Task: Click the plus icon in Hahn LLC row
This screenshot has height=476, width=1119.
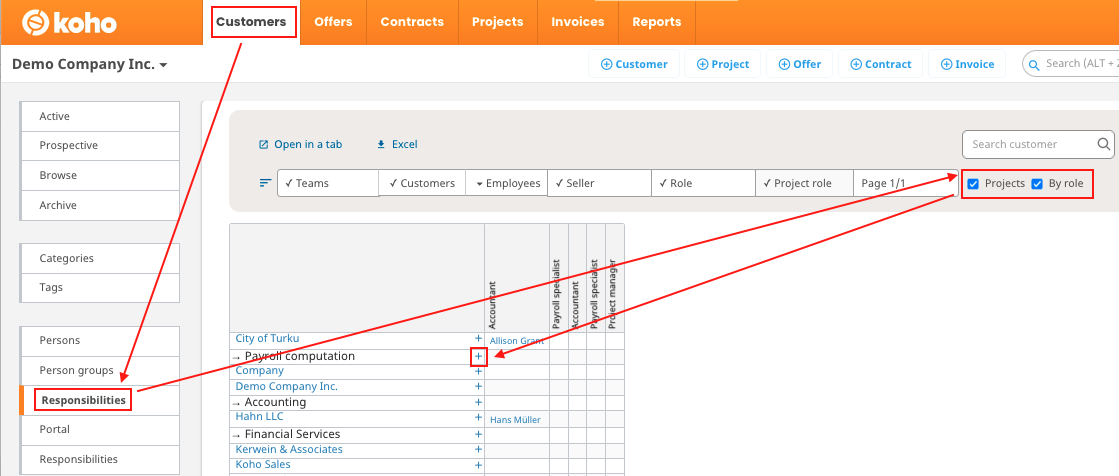Action: [x=478, y=417]
